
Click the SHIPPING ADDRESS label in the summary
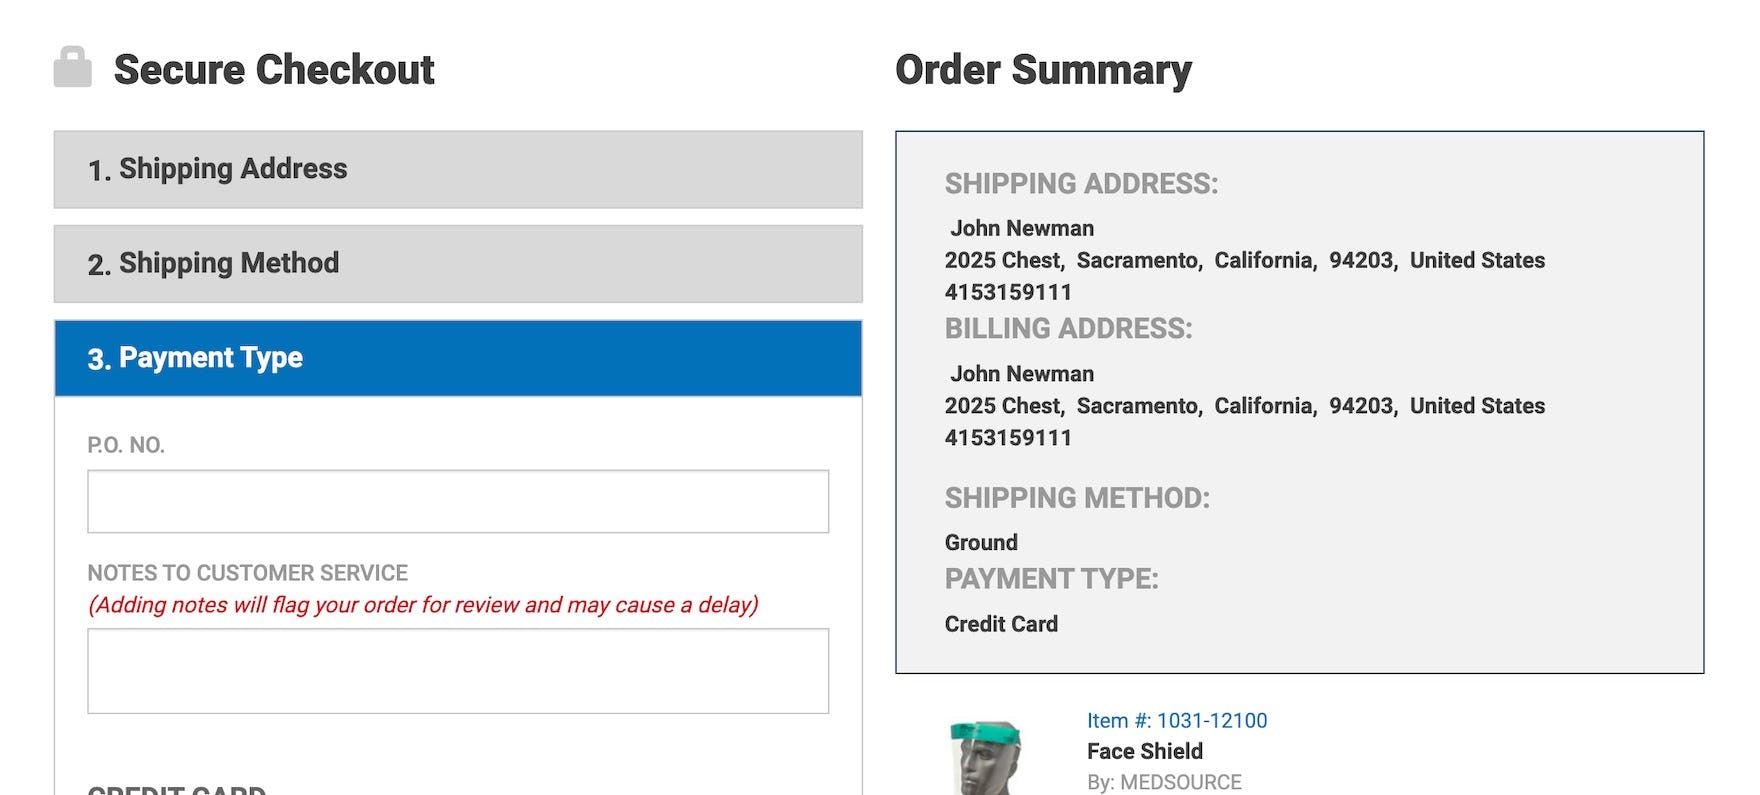click(x=1081, y=184)
